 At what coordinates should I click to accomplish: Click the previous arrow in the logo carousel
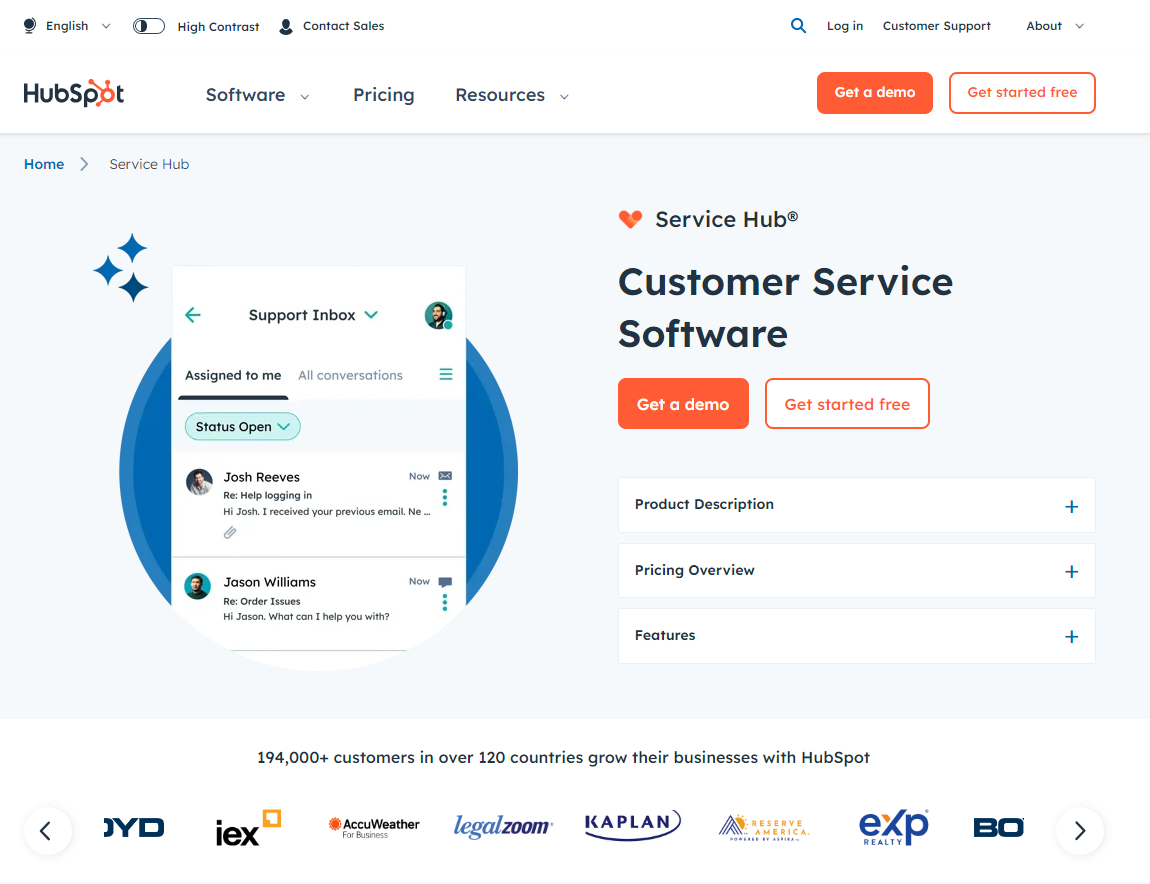(47, 830)
